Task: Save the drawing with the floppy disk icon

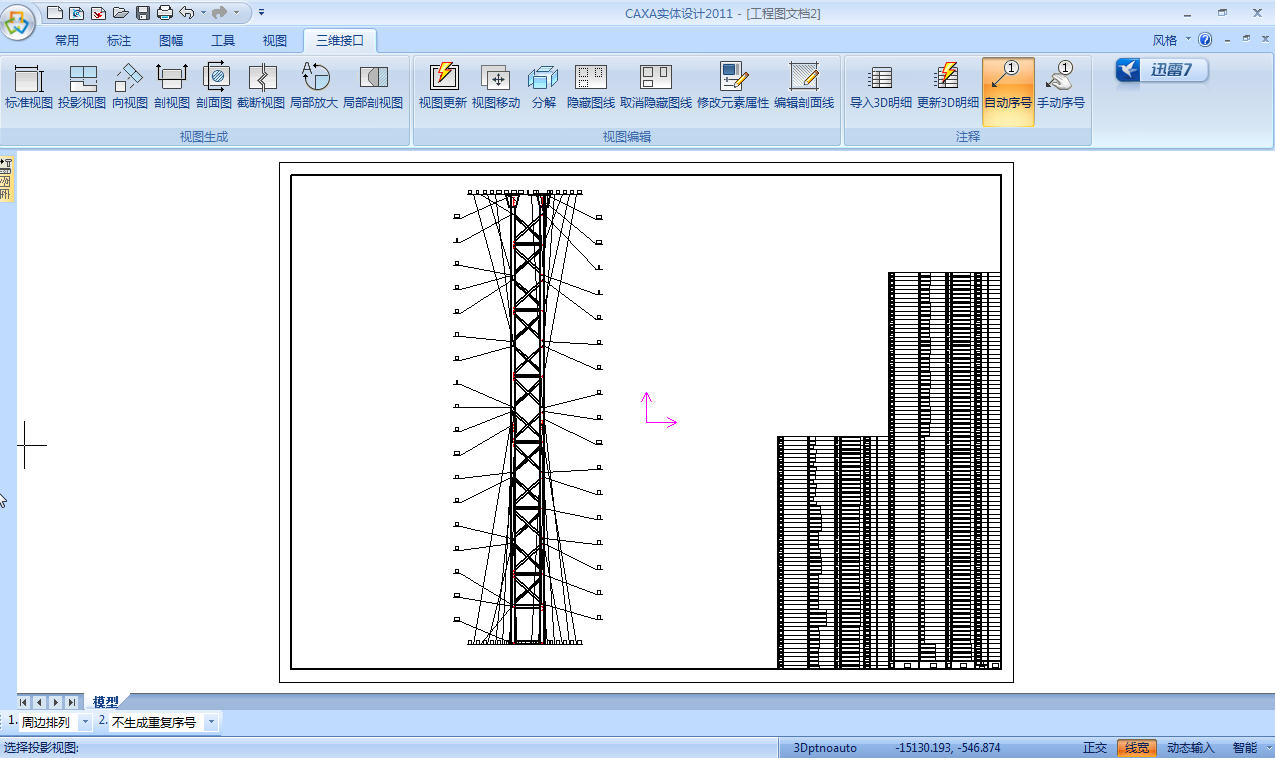Action: [x=143, y=13]
